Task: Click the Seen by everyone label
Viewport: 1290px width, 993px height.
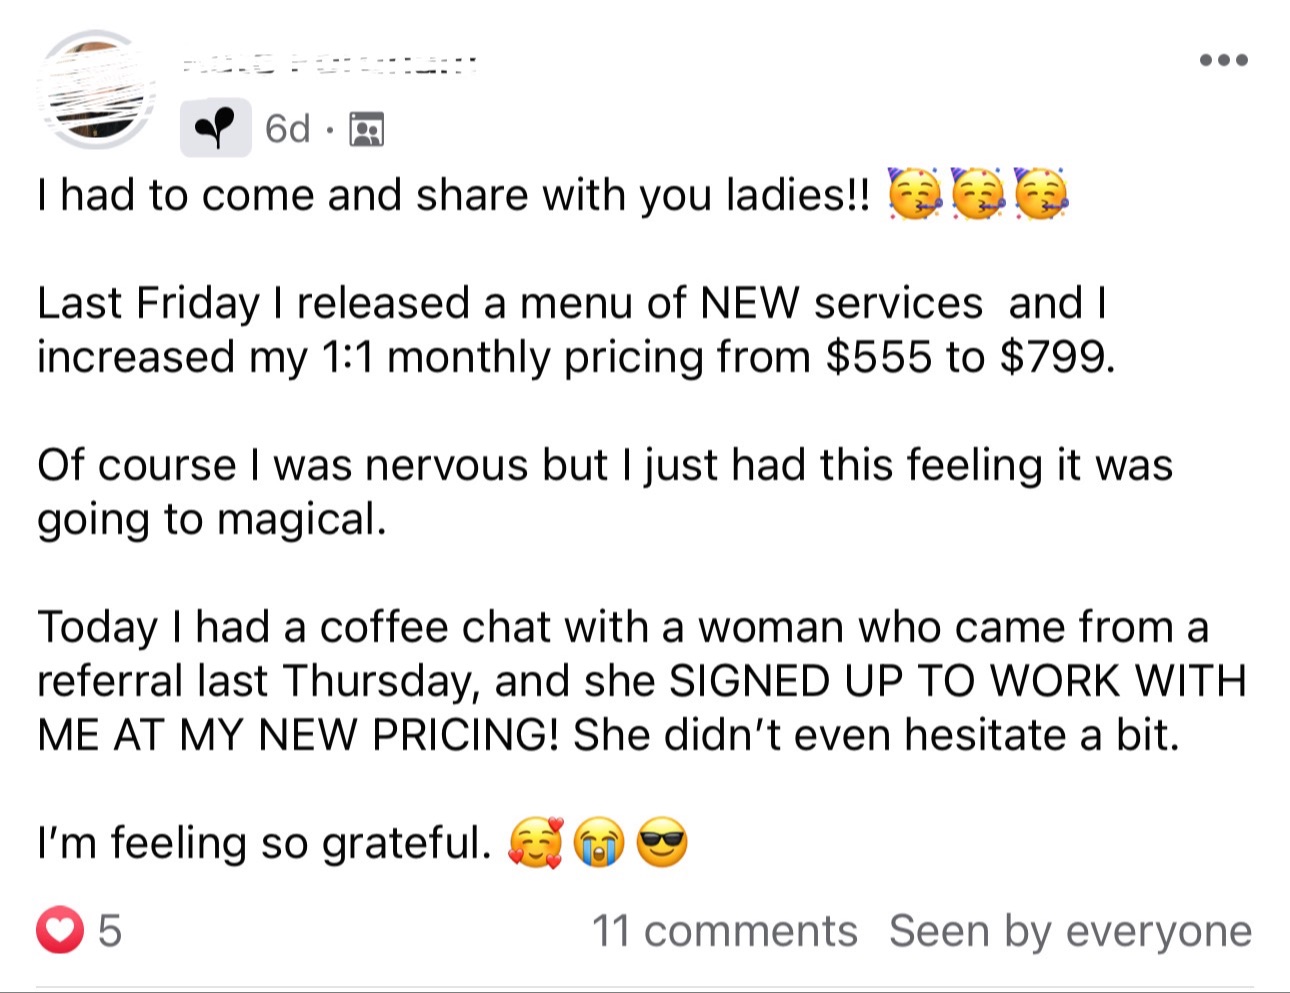Action: 1070,931
